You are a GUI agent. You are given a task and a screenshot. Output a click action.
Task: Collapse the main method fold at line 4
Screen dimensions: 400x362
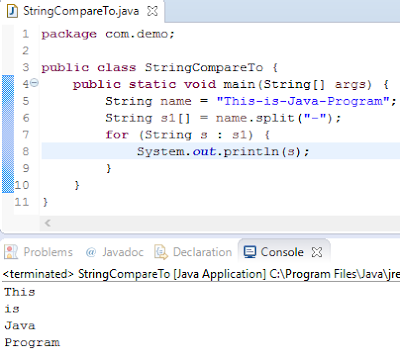[35, 83]
